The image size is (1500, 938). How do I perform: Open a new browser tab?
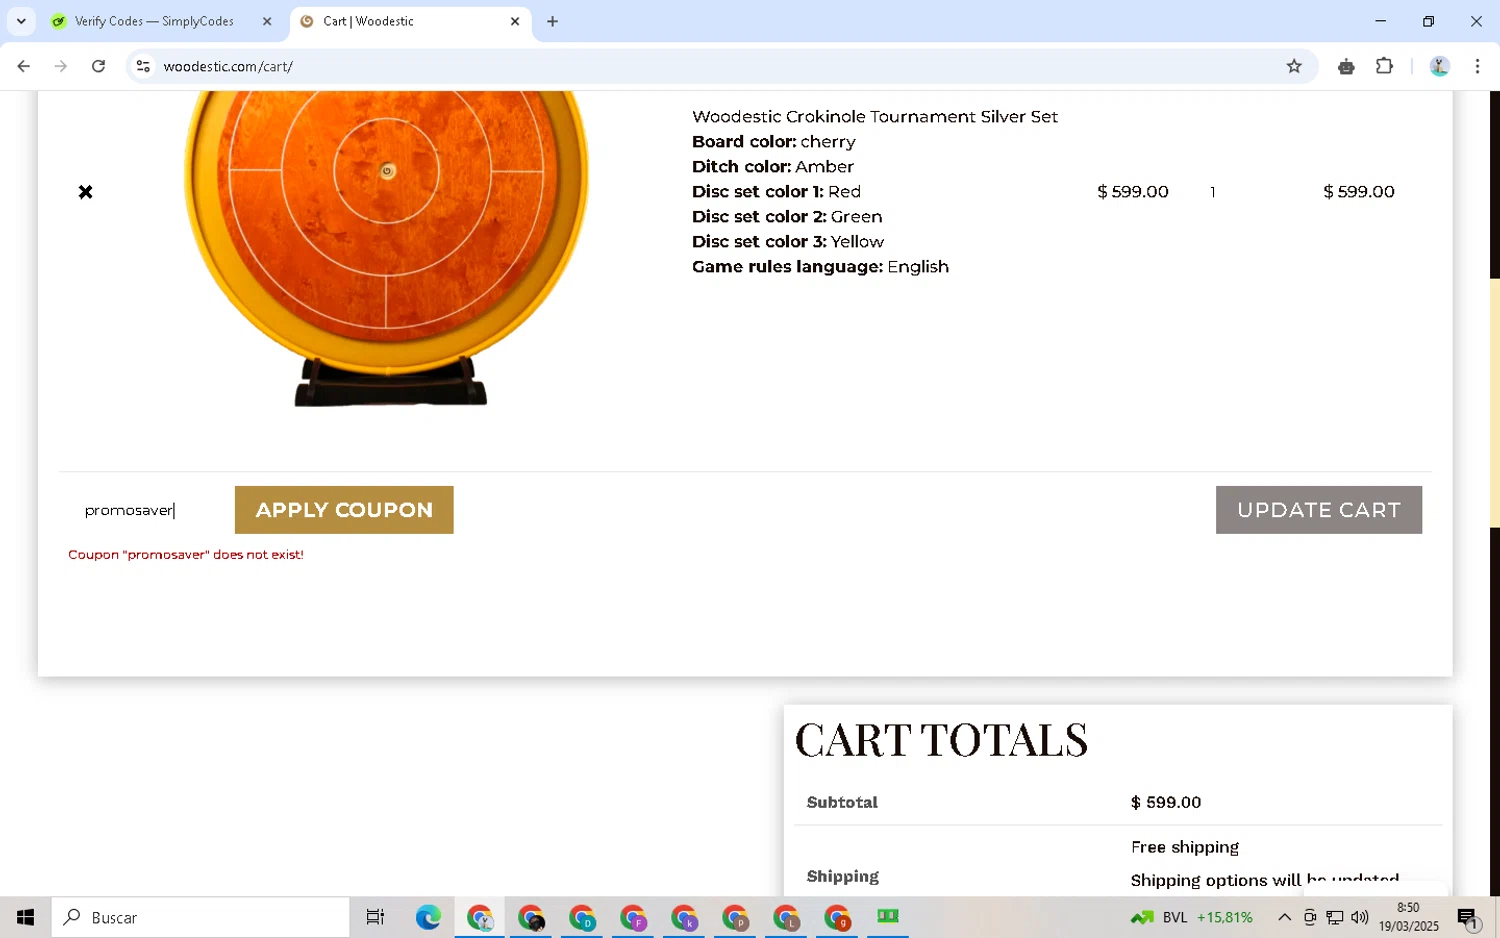(552, 21)
